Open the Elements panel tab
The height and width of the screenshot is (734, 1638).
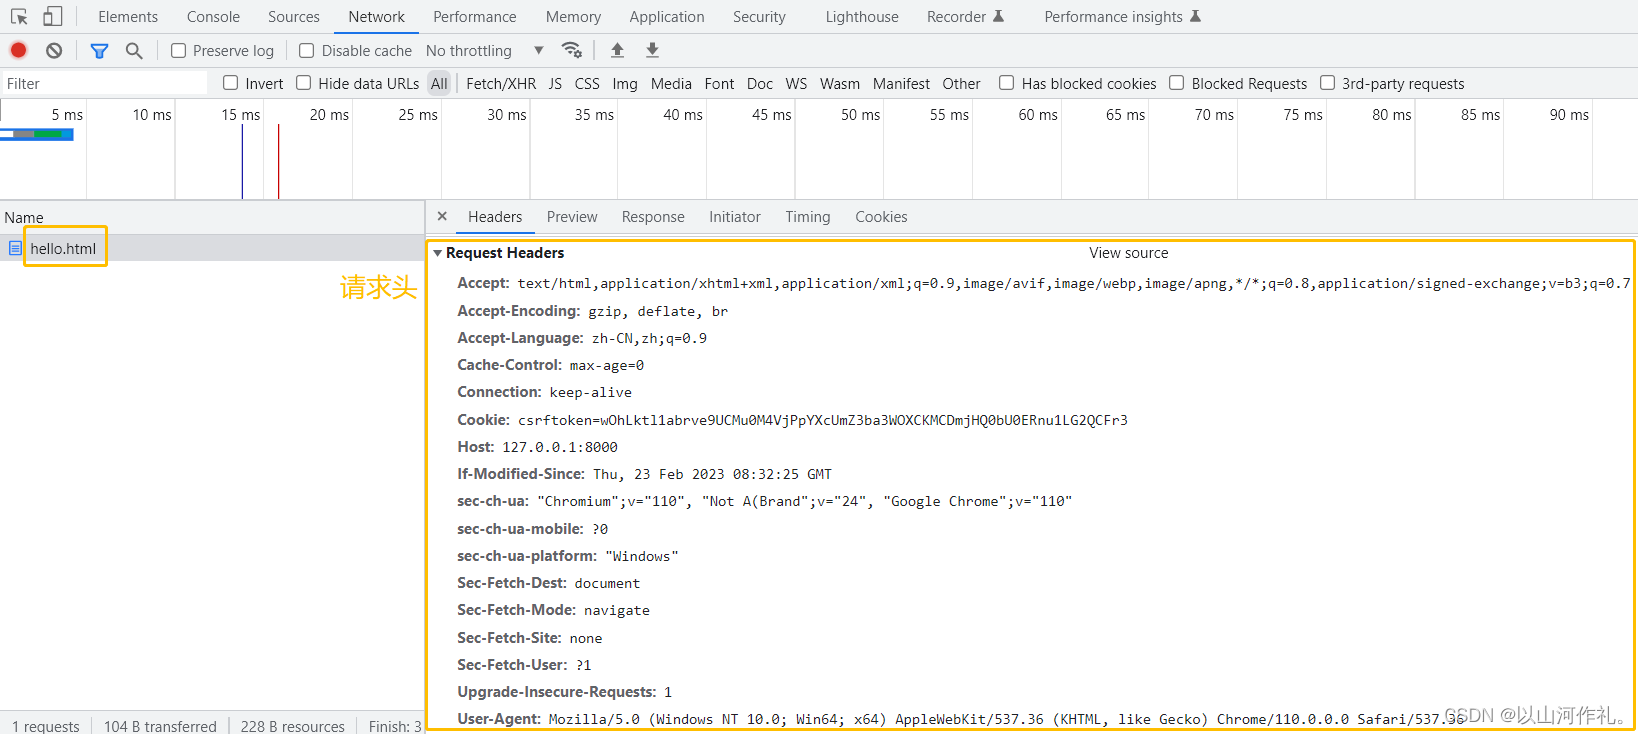[128, 17]
